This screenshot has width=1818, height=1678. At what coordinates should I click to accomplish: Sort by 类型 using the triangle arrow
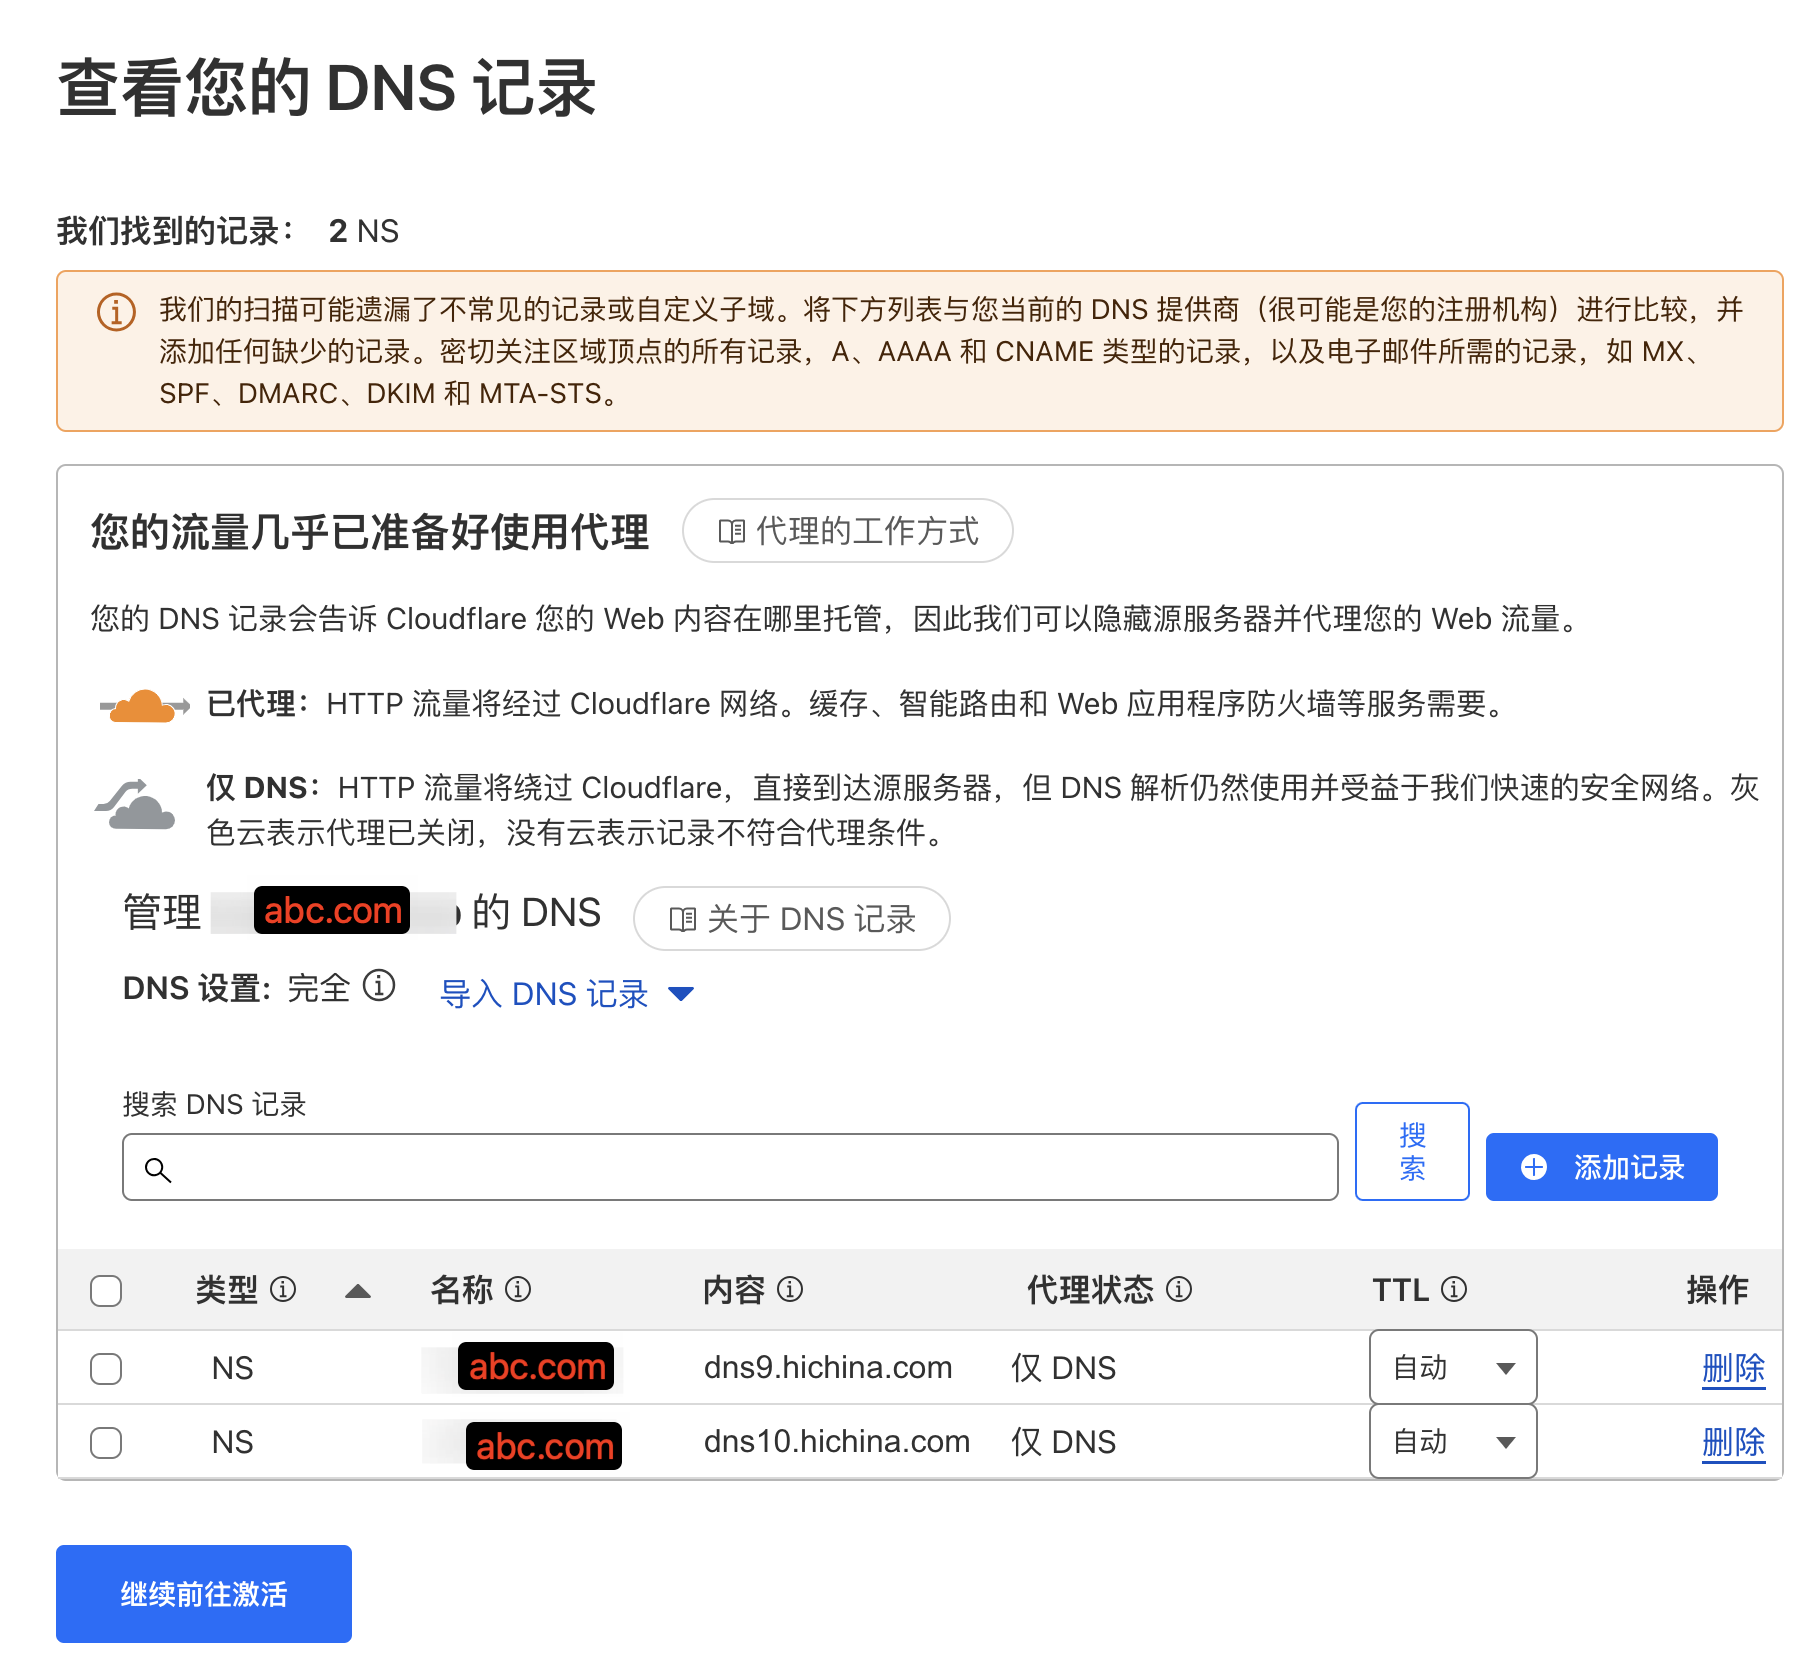point(358,1291)
